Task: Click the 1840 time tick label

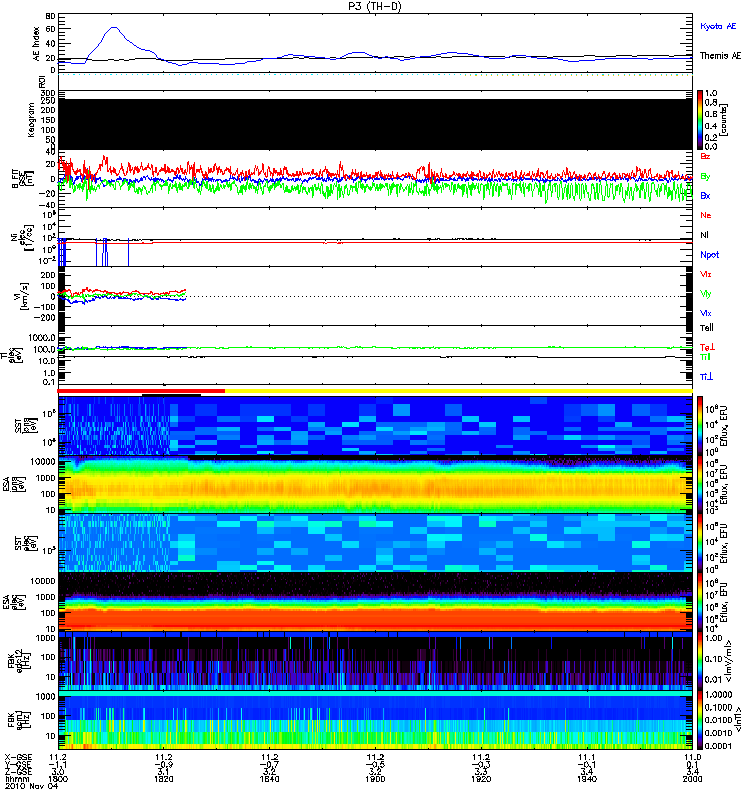Action: click(269, 779)
